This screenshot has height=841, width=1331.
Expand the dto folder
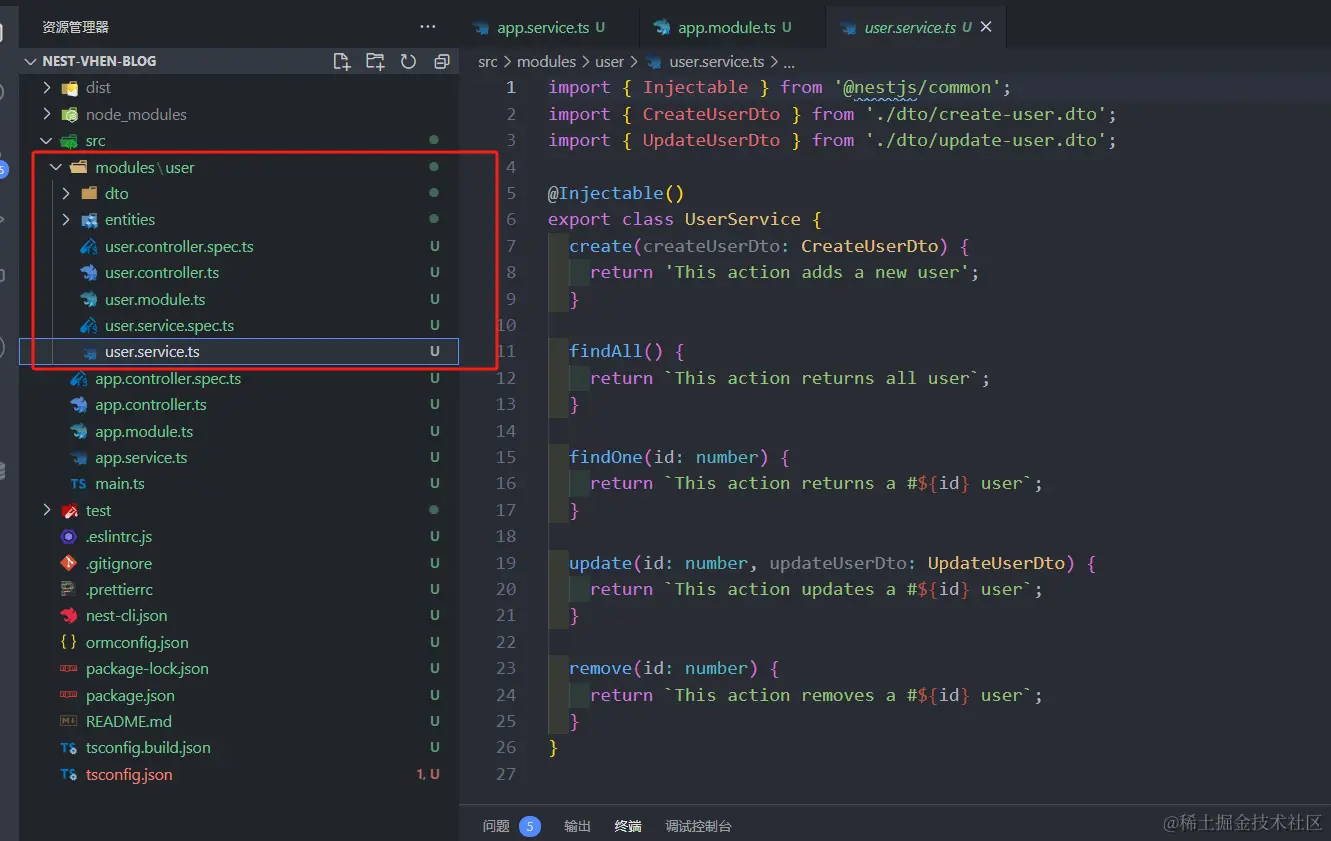click(67, 194)
